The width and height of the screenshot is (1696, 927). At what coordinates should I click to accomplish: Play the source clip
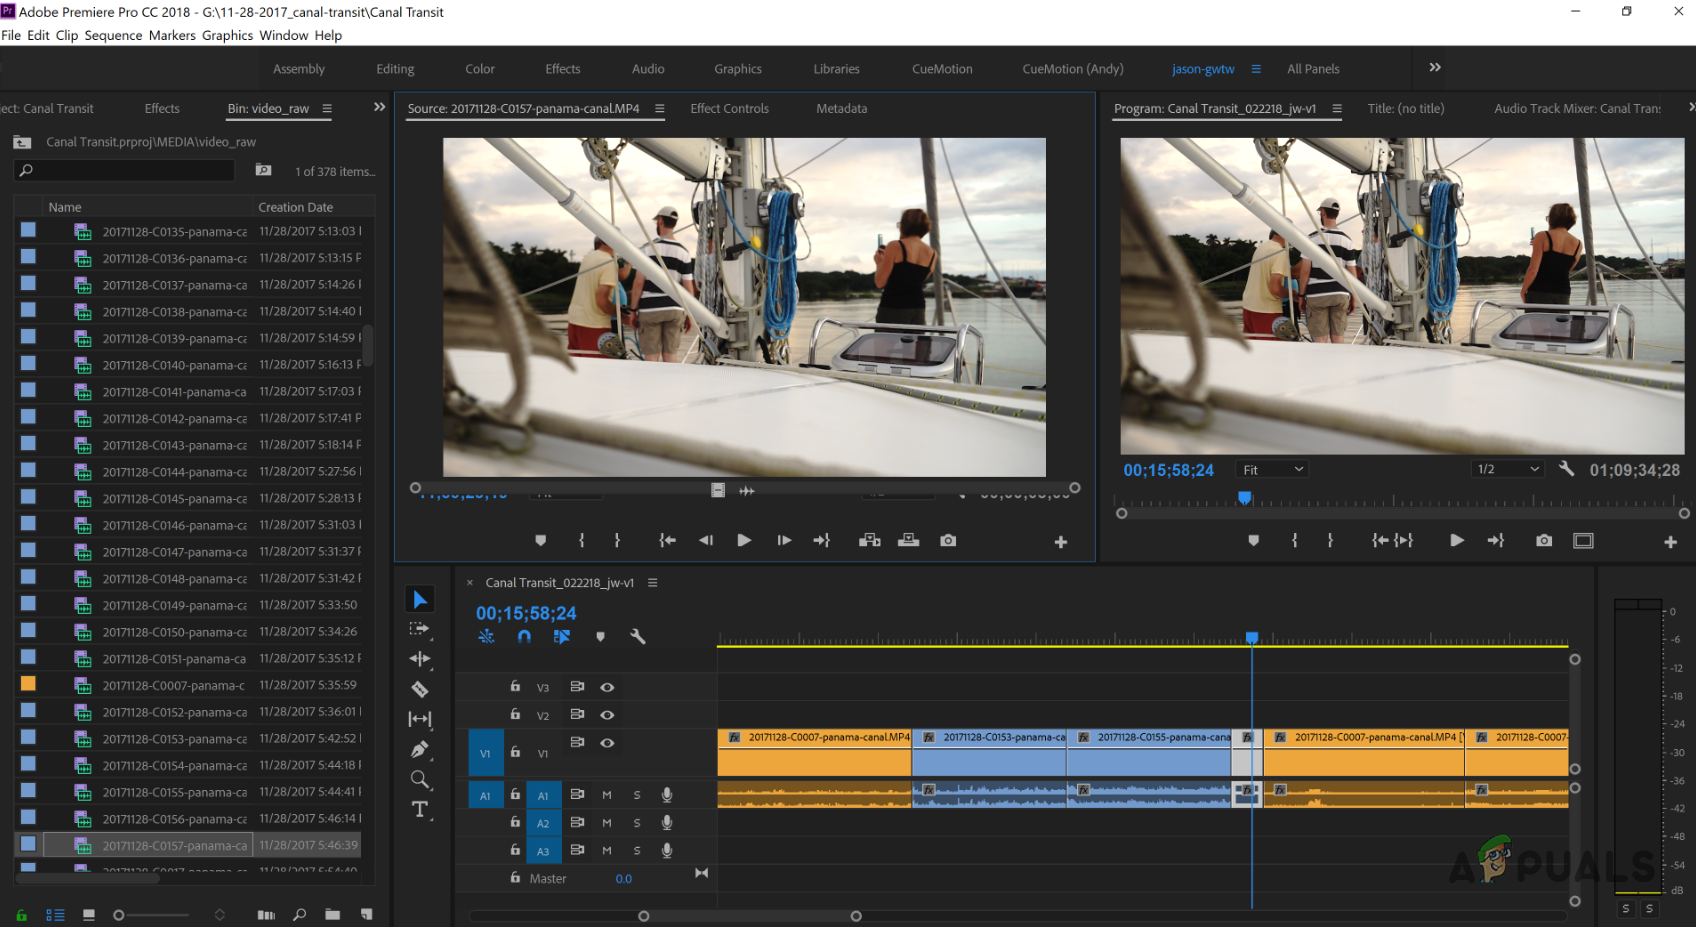pos(744,540)
